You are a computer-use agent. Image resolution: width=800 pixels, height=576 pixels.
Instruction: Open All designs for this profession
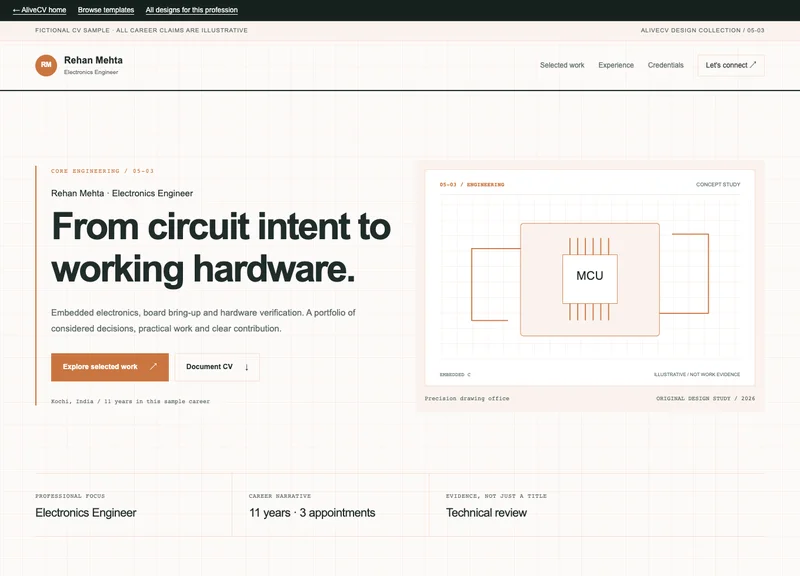pyautogui.click(x=191, y=10)
